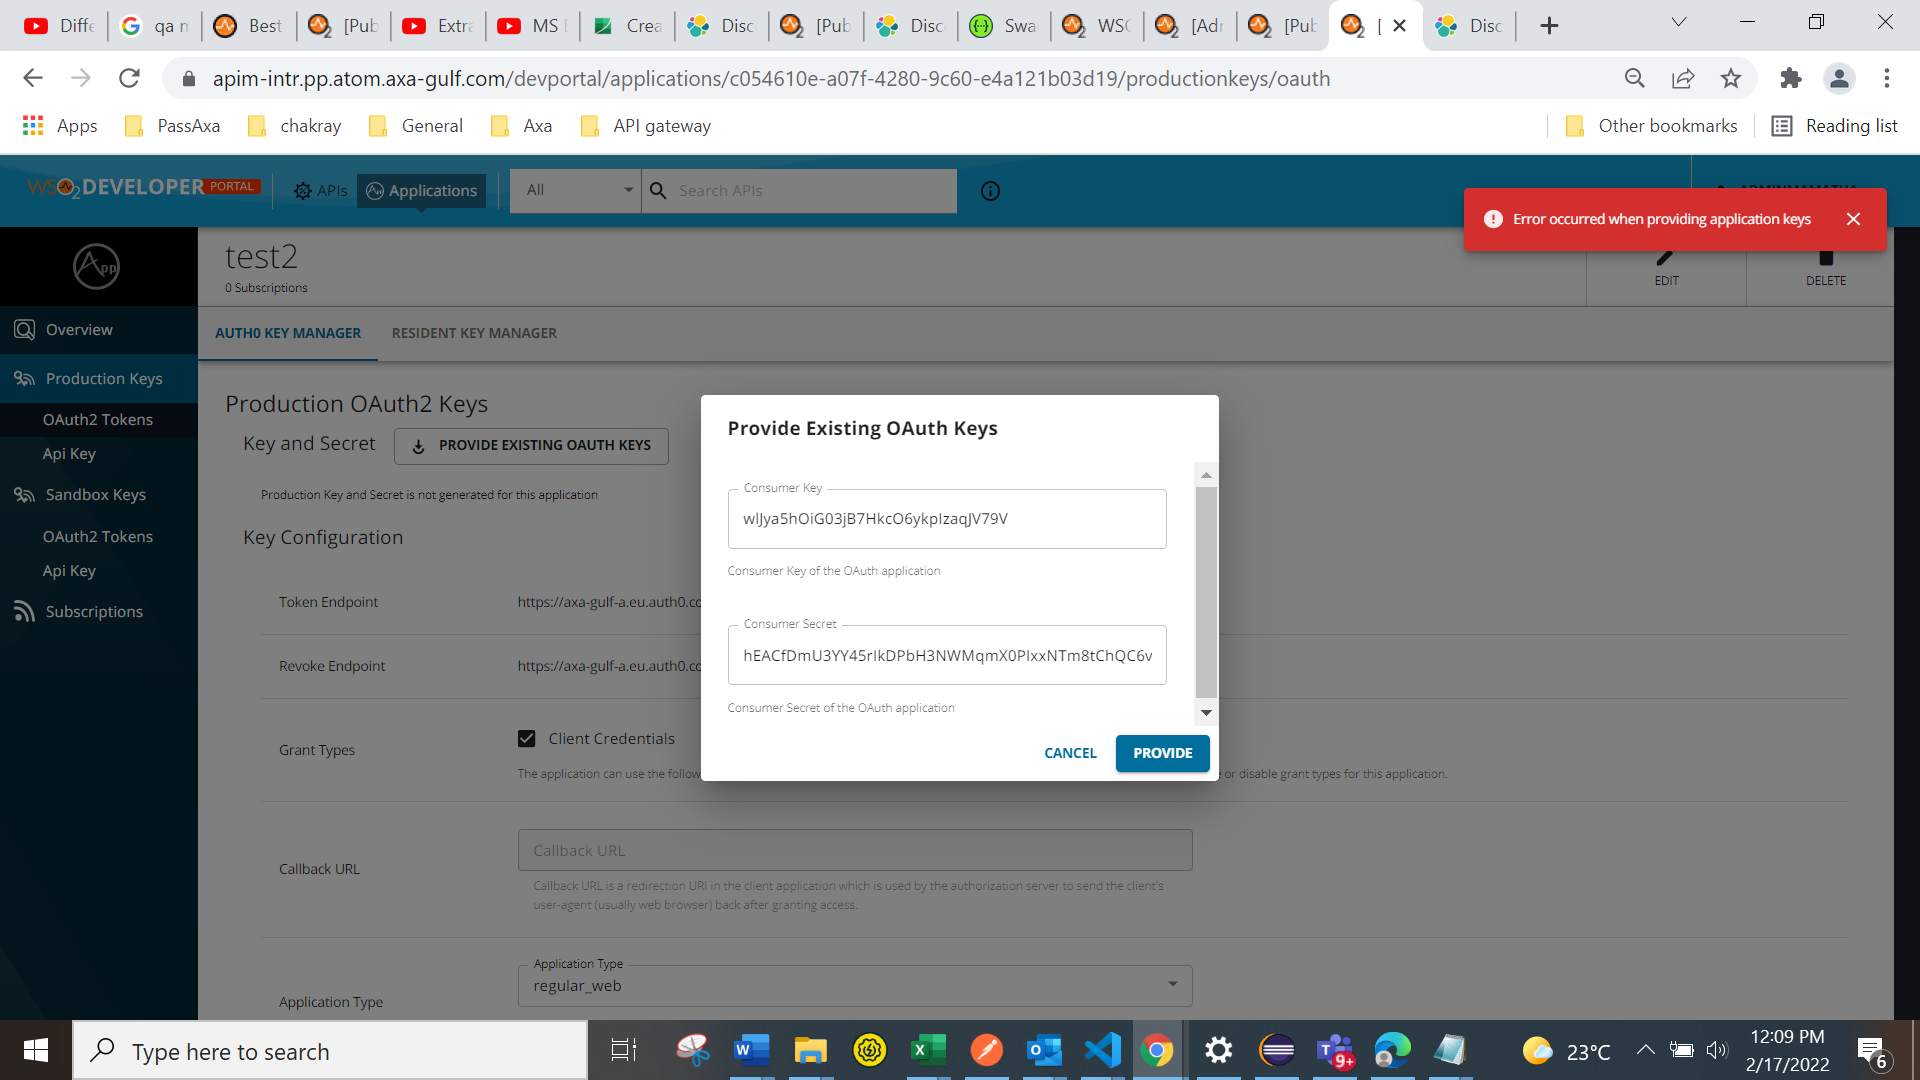This screenshot has height=1080, width=1920.
Task: Select the AUTH0 KEY MANAGER tab
Action: (287, 333)
